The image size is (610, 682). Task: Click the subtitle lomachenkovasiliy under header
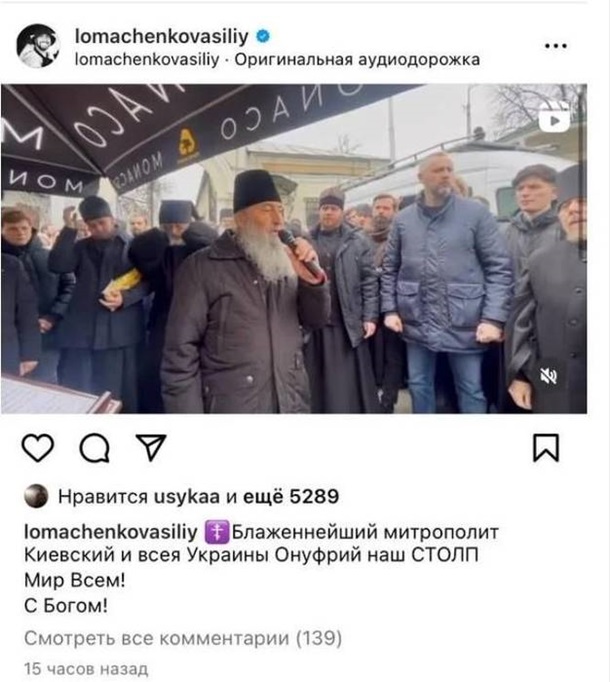coord(147,60)
